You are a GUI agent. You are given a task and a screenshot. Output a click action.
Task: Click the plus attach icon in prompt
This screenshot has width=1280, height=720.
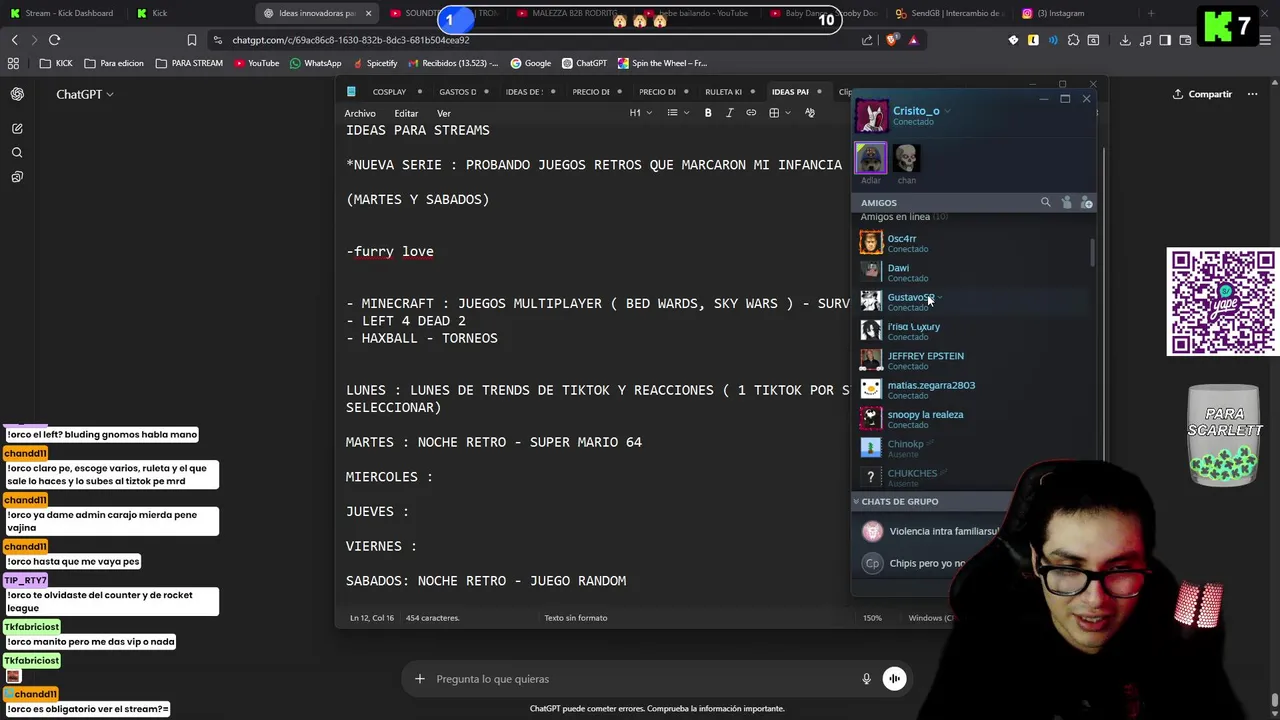pyautogui.click(x=420, y=679)
